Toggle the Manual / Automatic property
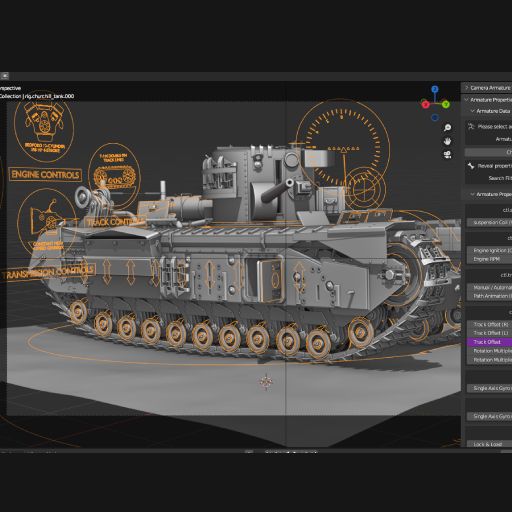This screenshot has height=512, width=512. (x=489, y=287)
